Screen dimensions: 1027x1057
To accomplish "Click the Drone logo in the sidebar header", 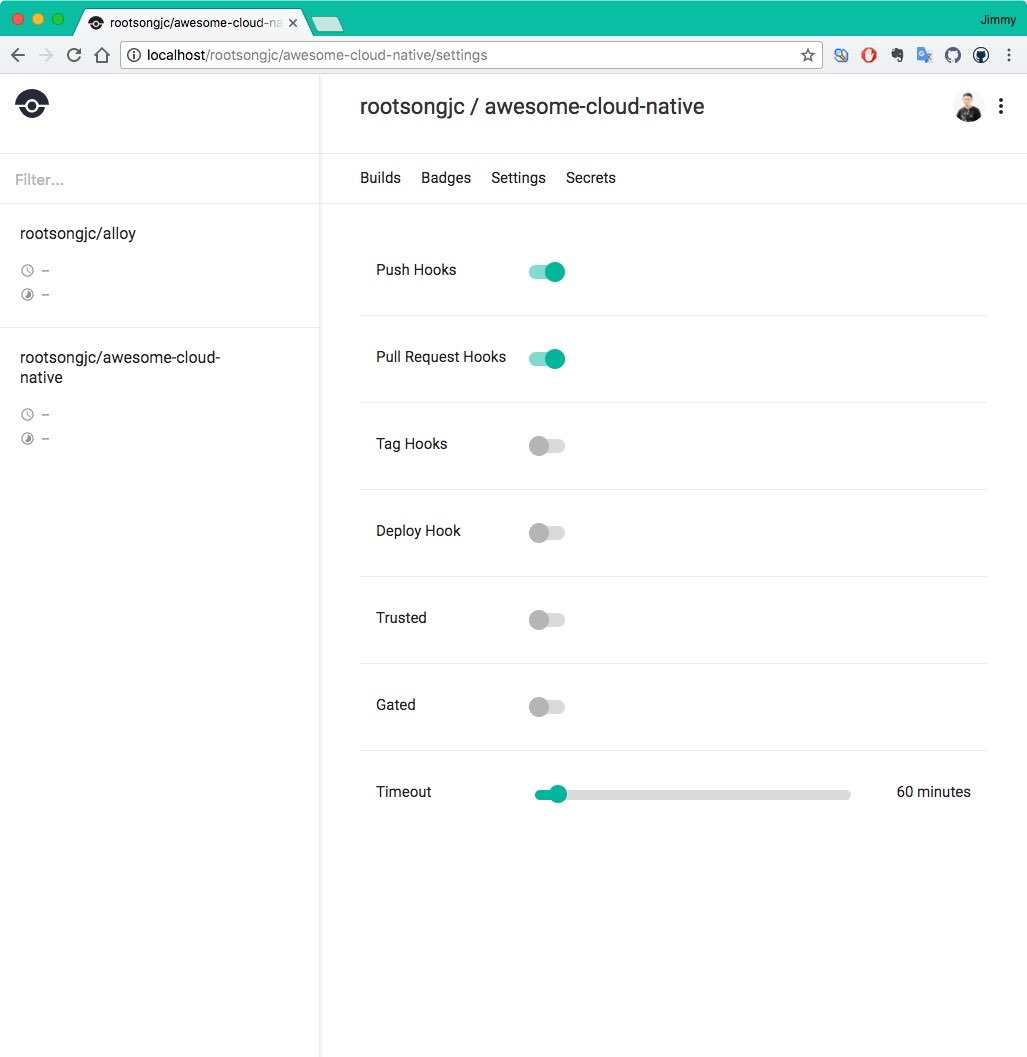I will [x=32, y=104].
